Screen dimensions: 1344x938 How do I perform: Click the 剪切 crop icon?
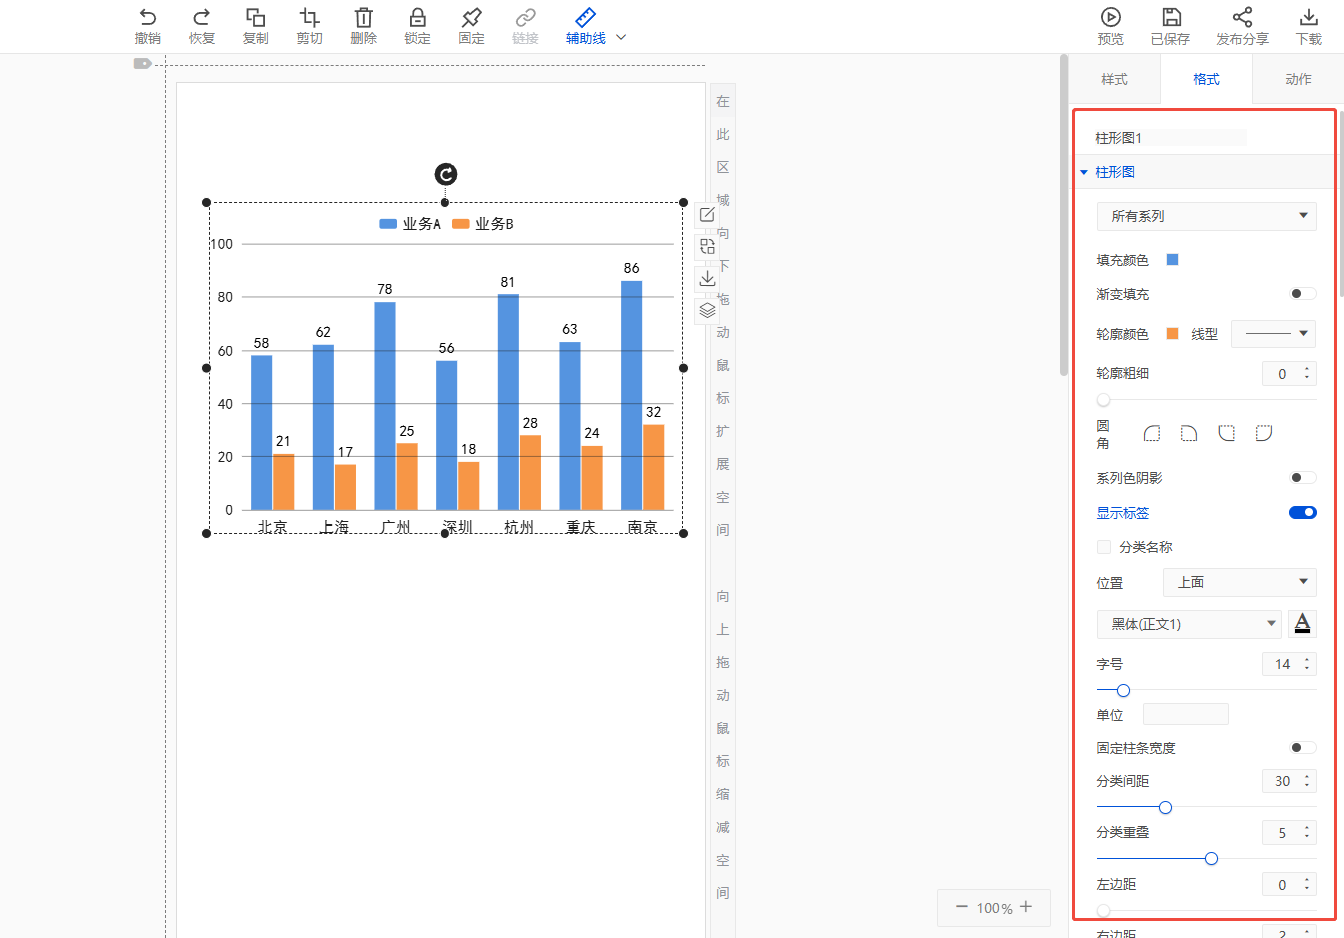point(310,17)
